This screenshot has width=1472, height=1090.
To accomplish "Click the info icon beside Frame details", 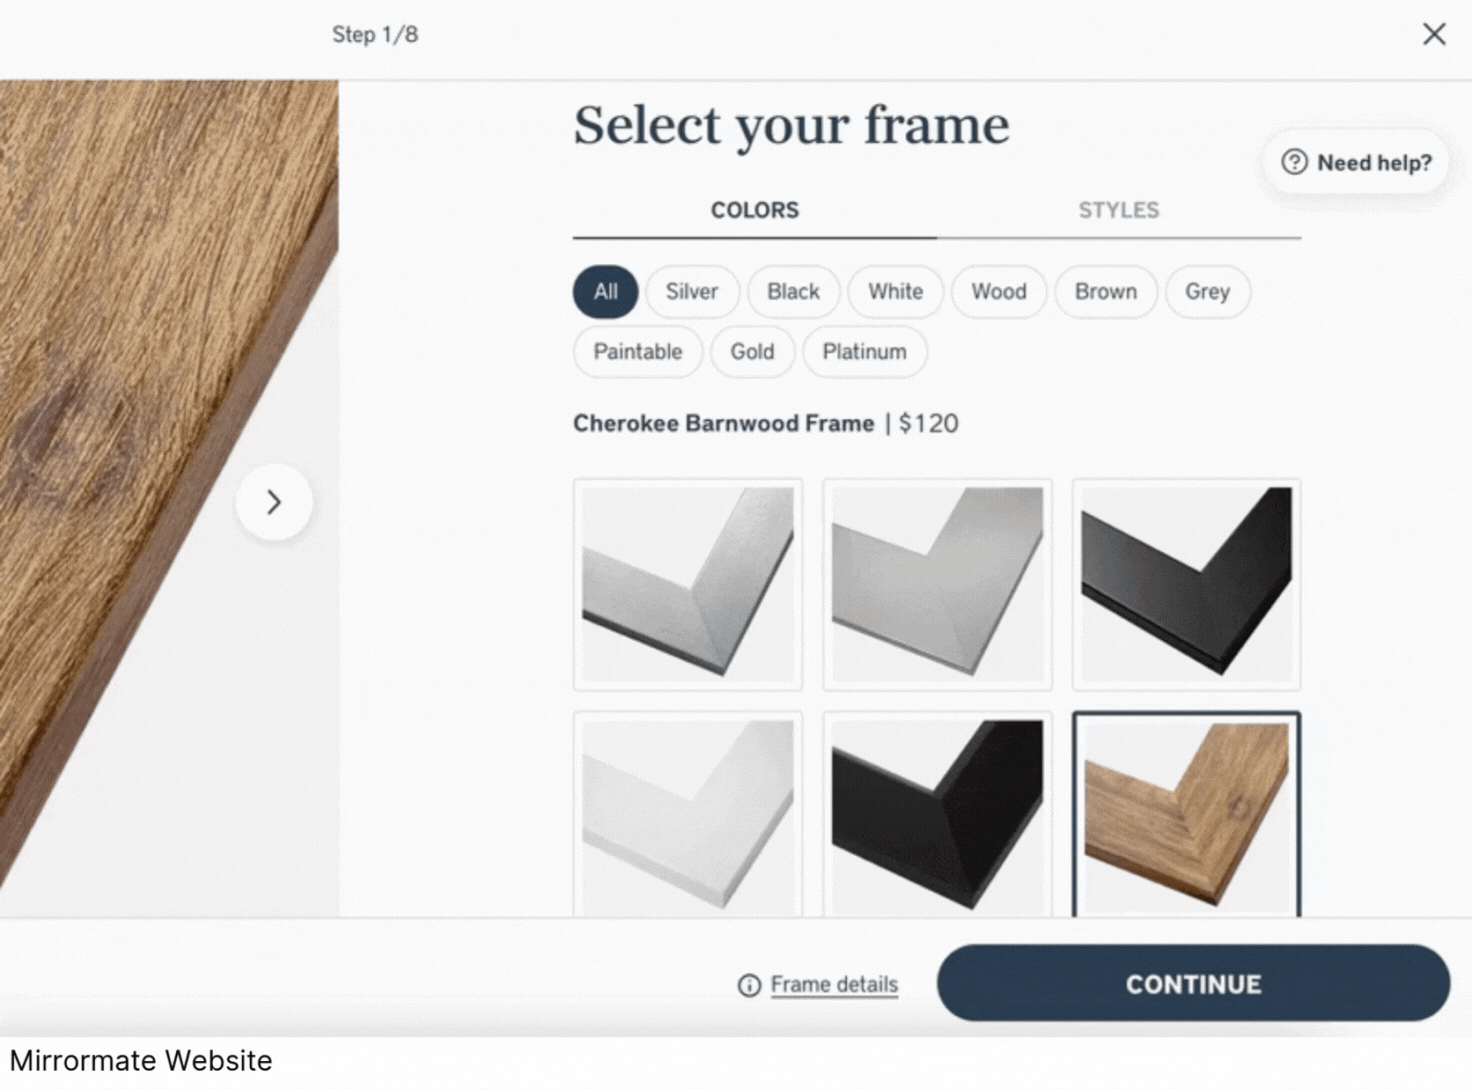I will click(749, 986).
